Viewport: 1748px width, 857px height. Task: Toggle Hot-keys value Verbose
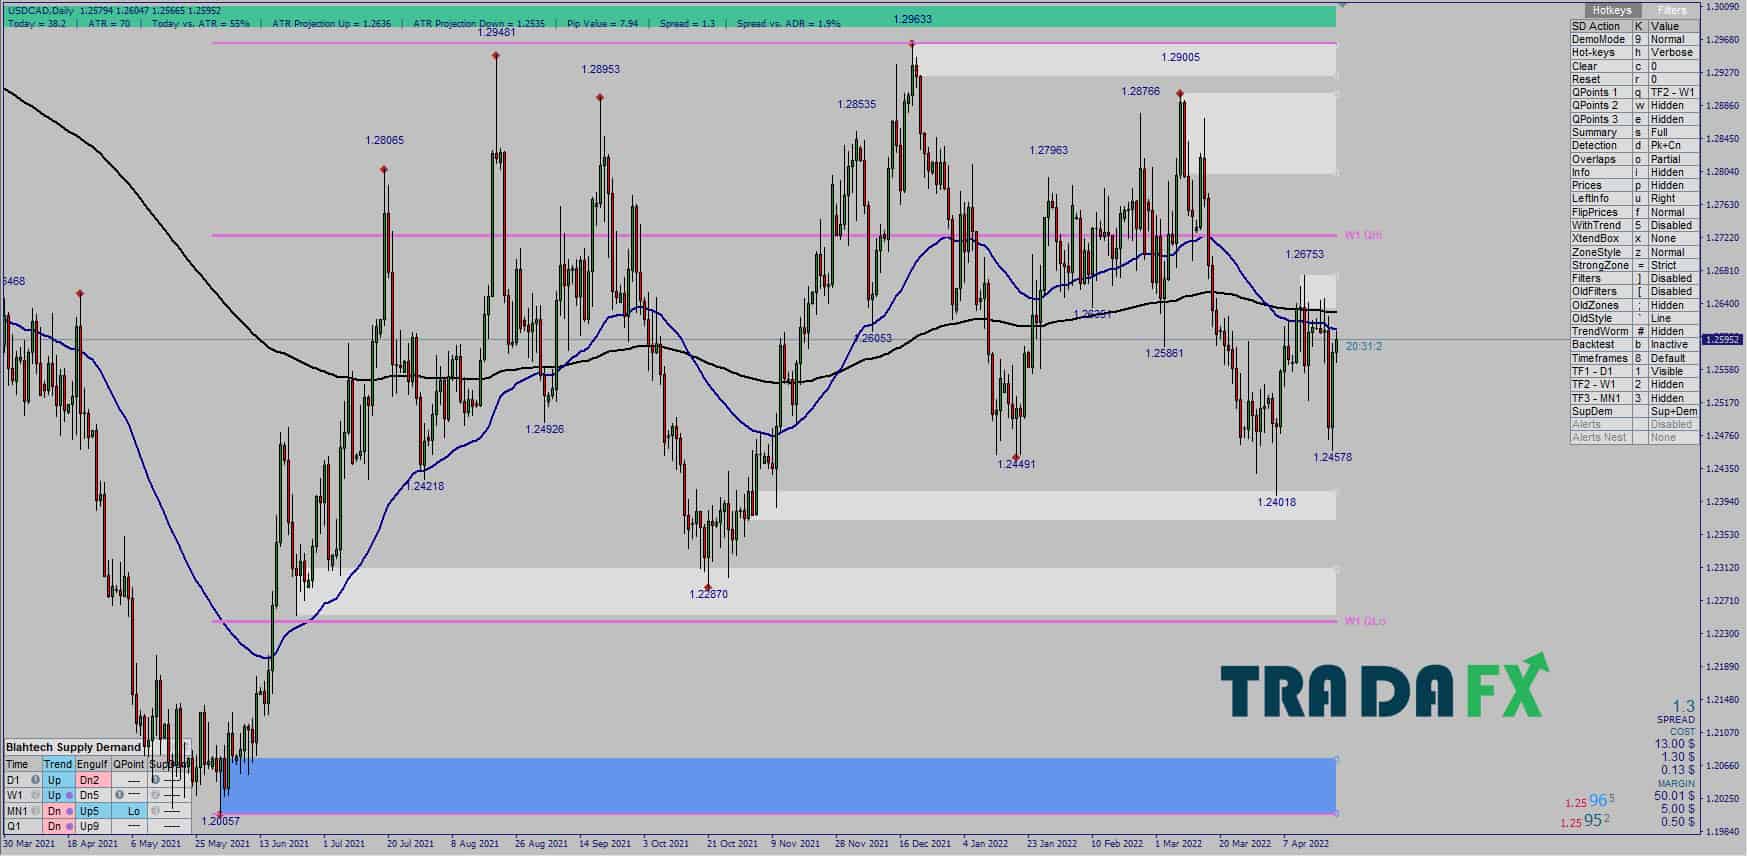[1673, 52]
